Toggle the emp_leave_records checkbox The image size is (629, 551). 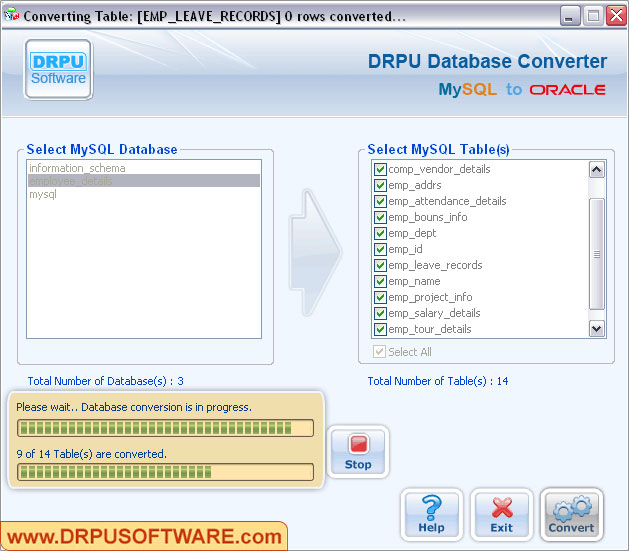pos(380,265)
